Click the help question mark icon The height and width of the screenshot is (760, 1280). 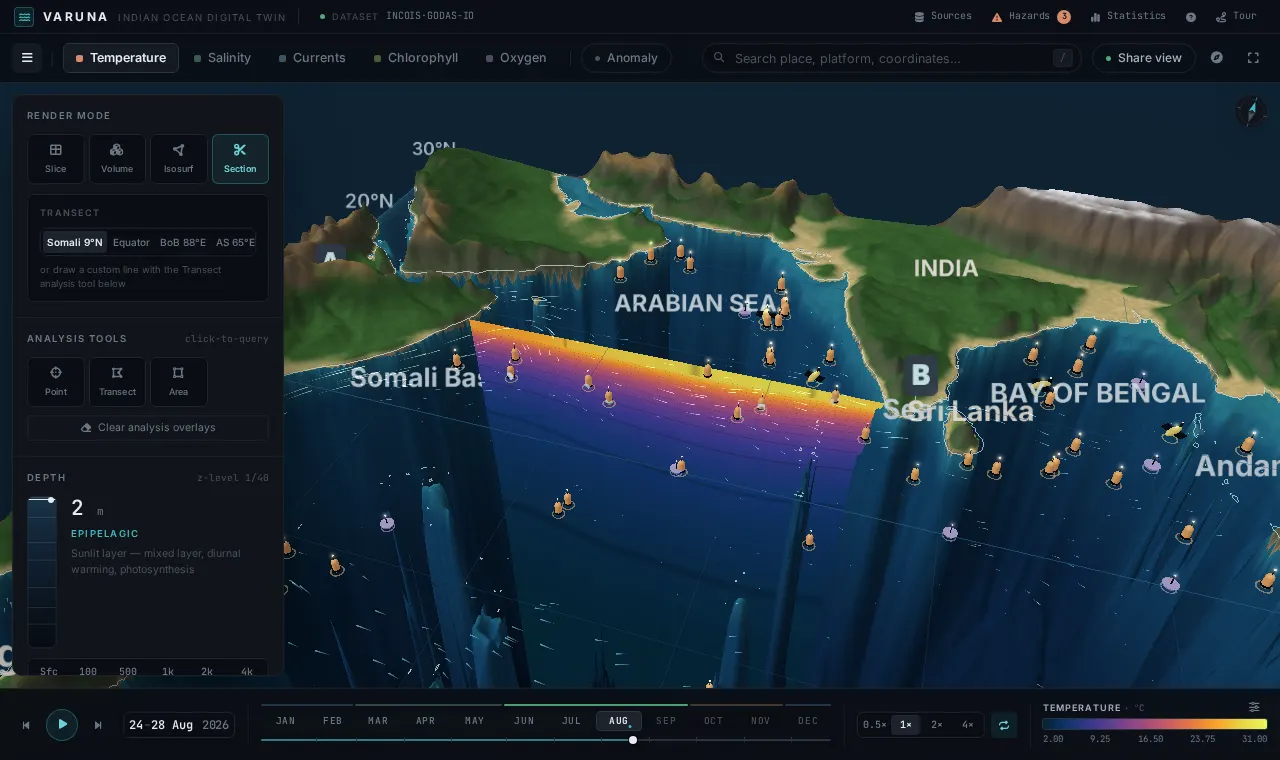click(x=1191, y=17)
